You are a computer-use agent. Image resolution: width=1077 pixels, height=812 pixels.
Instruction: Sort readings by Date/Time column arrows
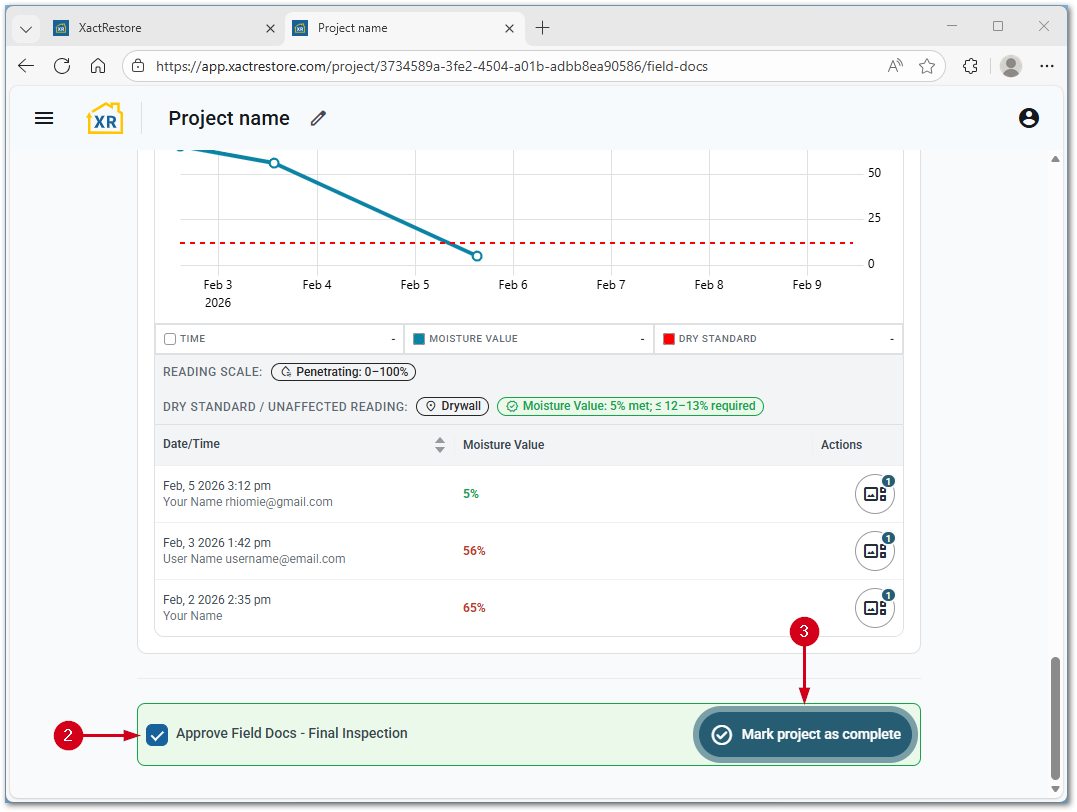[x=440, y=445]
